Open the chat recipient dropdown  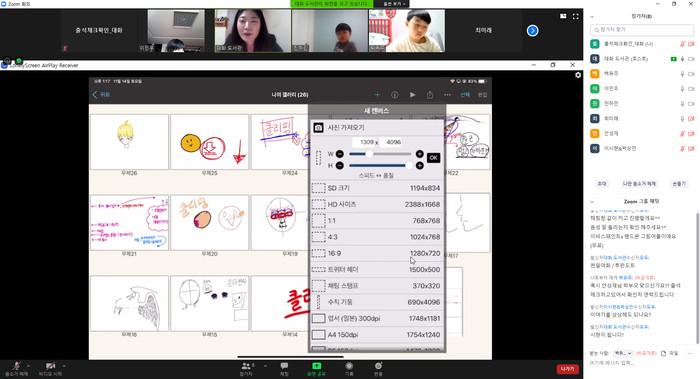coord(623,353)
